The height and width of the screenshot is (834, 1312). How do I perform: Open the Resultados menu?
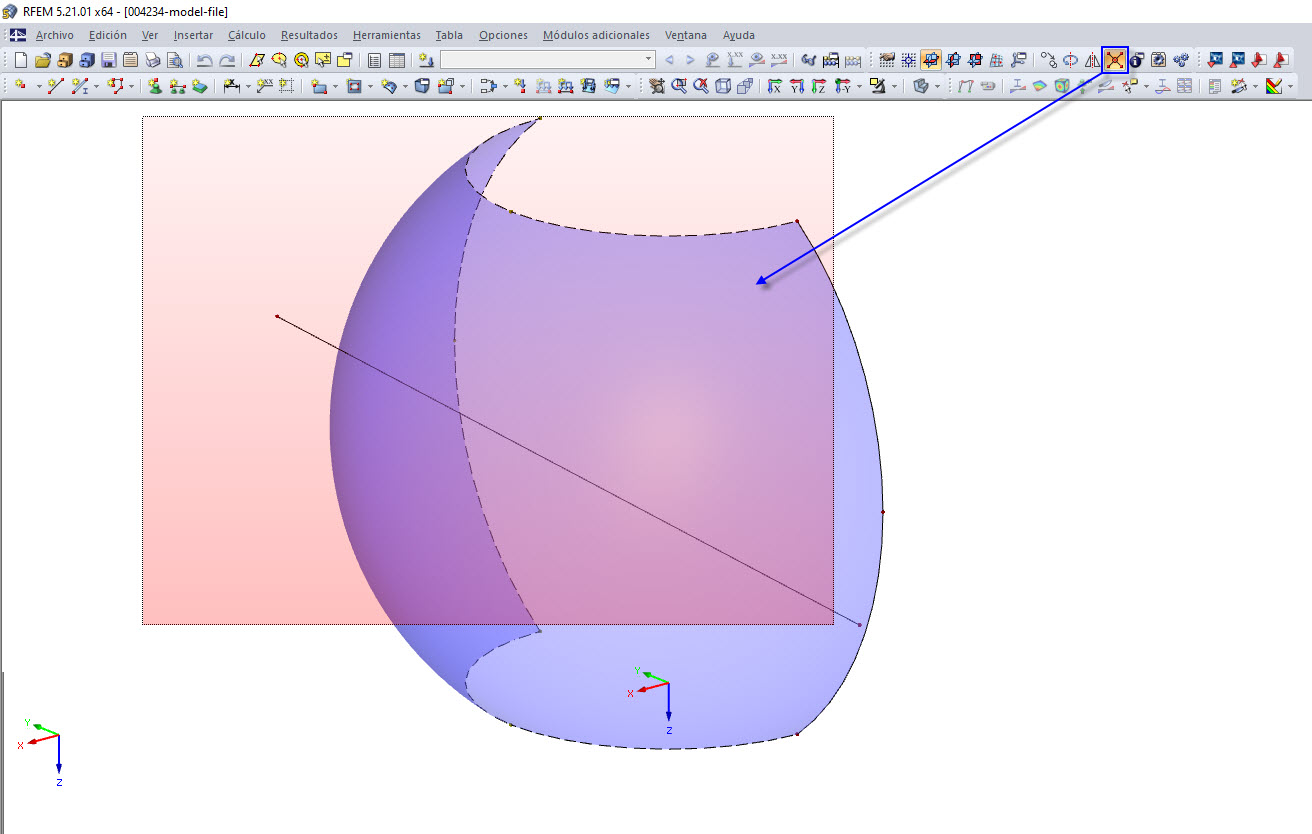[x=309, y=35]
